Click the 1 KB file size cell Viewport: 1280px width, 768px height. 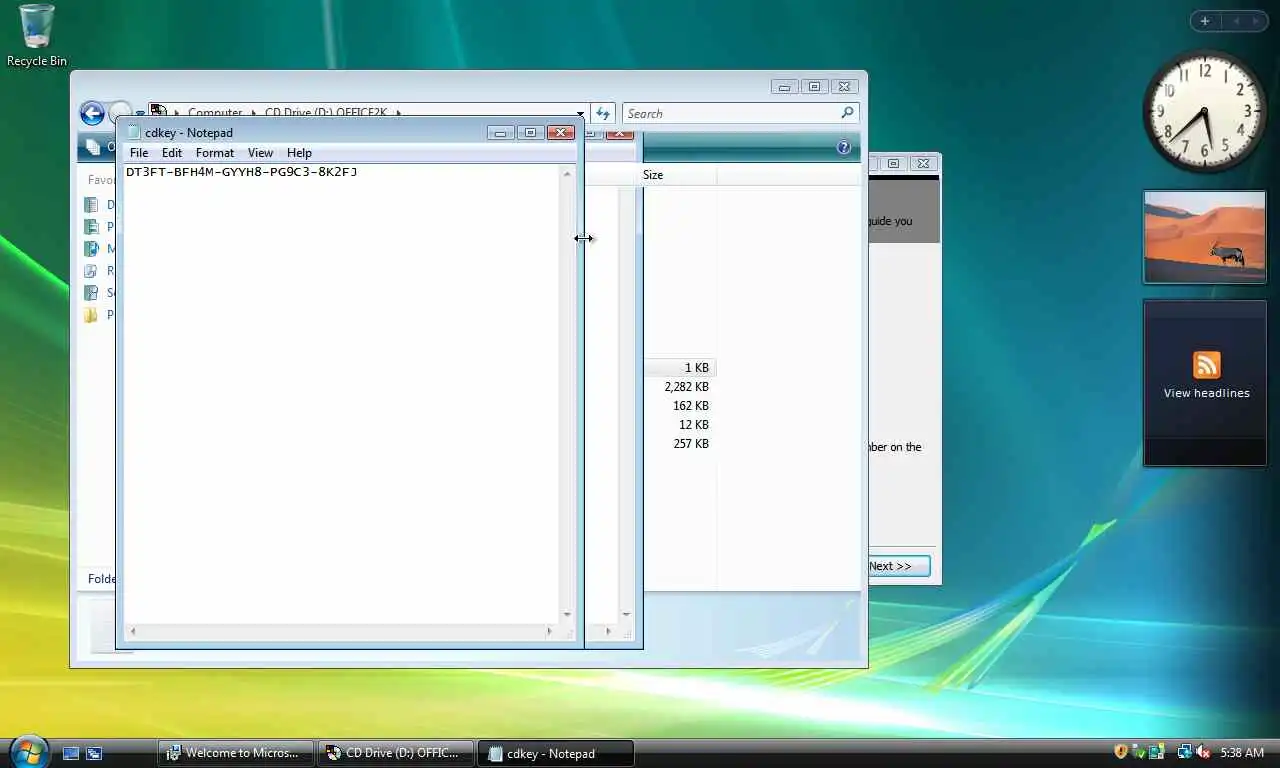697,368
